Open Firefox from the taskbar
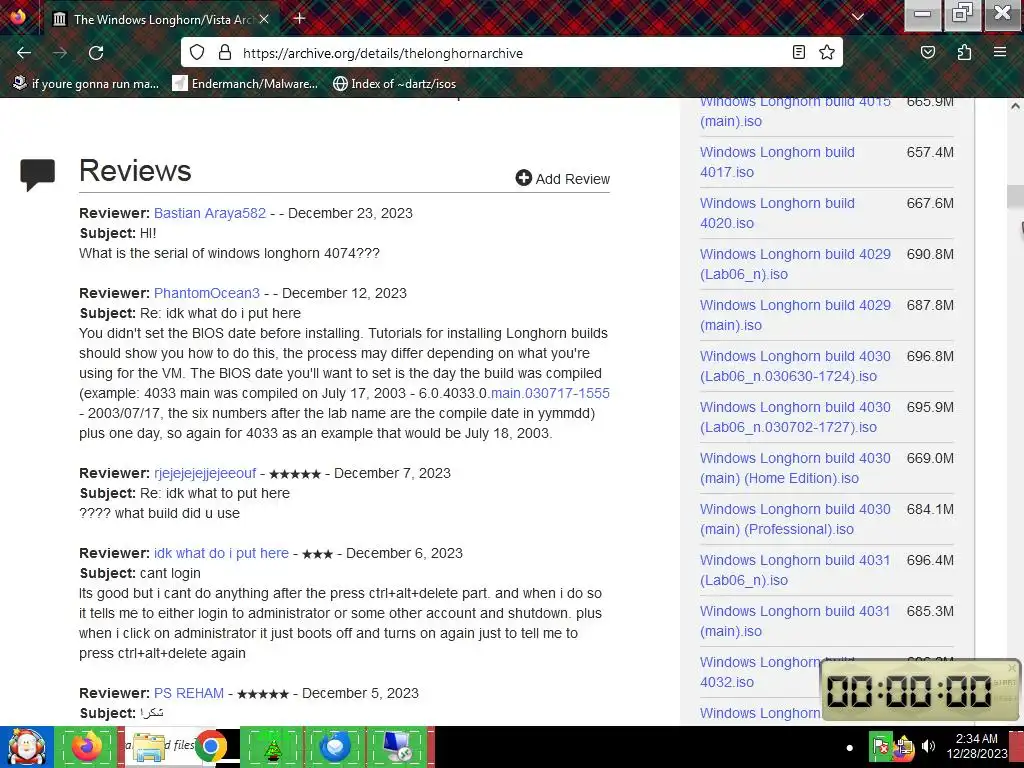The width and height of the screenshot is (1024, 768). (x=88, y=746)
